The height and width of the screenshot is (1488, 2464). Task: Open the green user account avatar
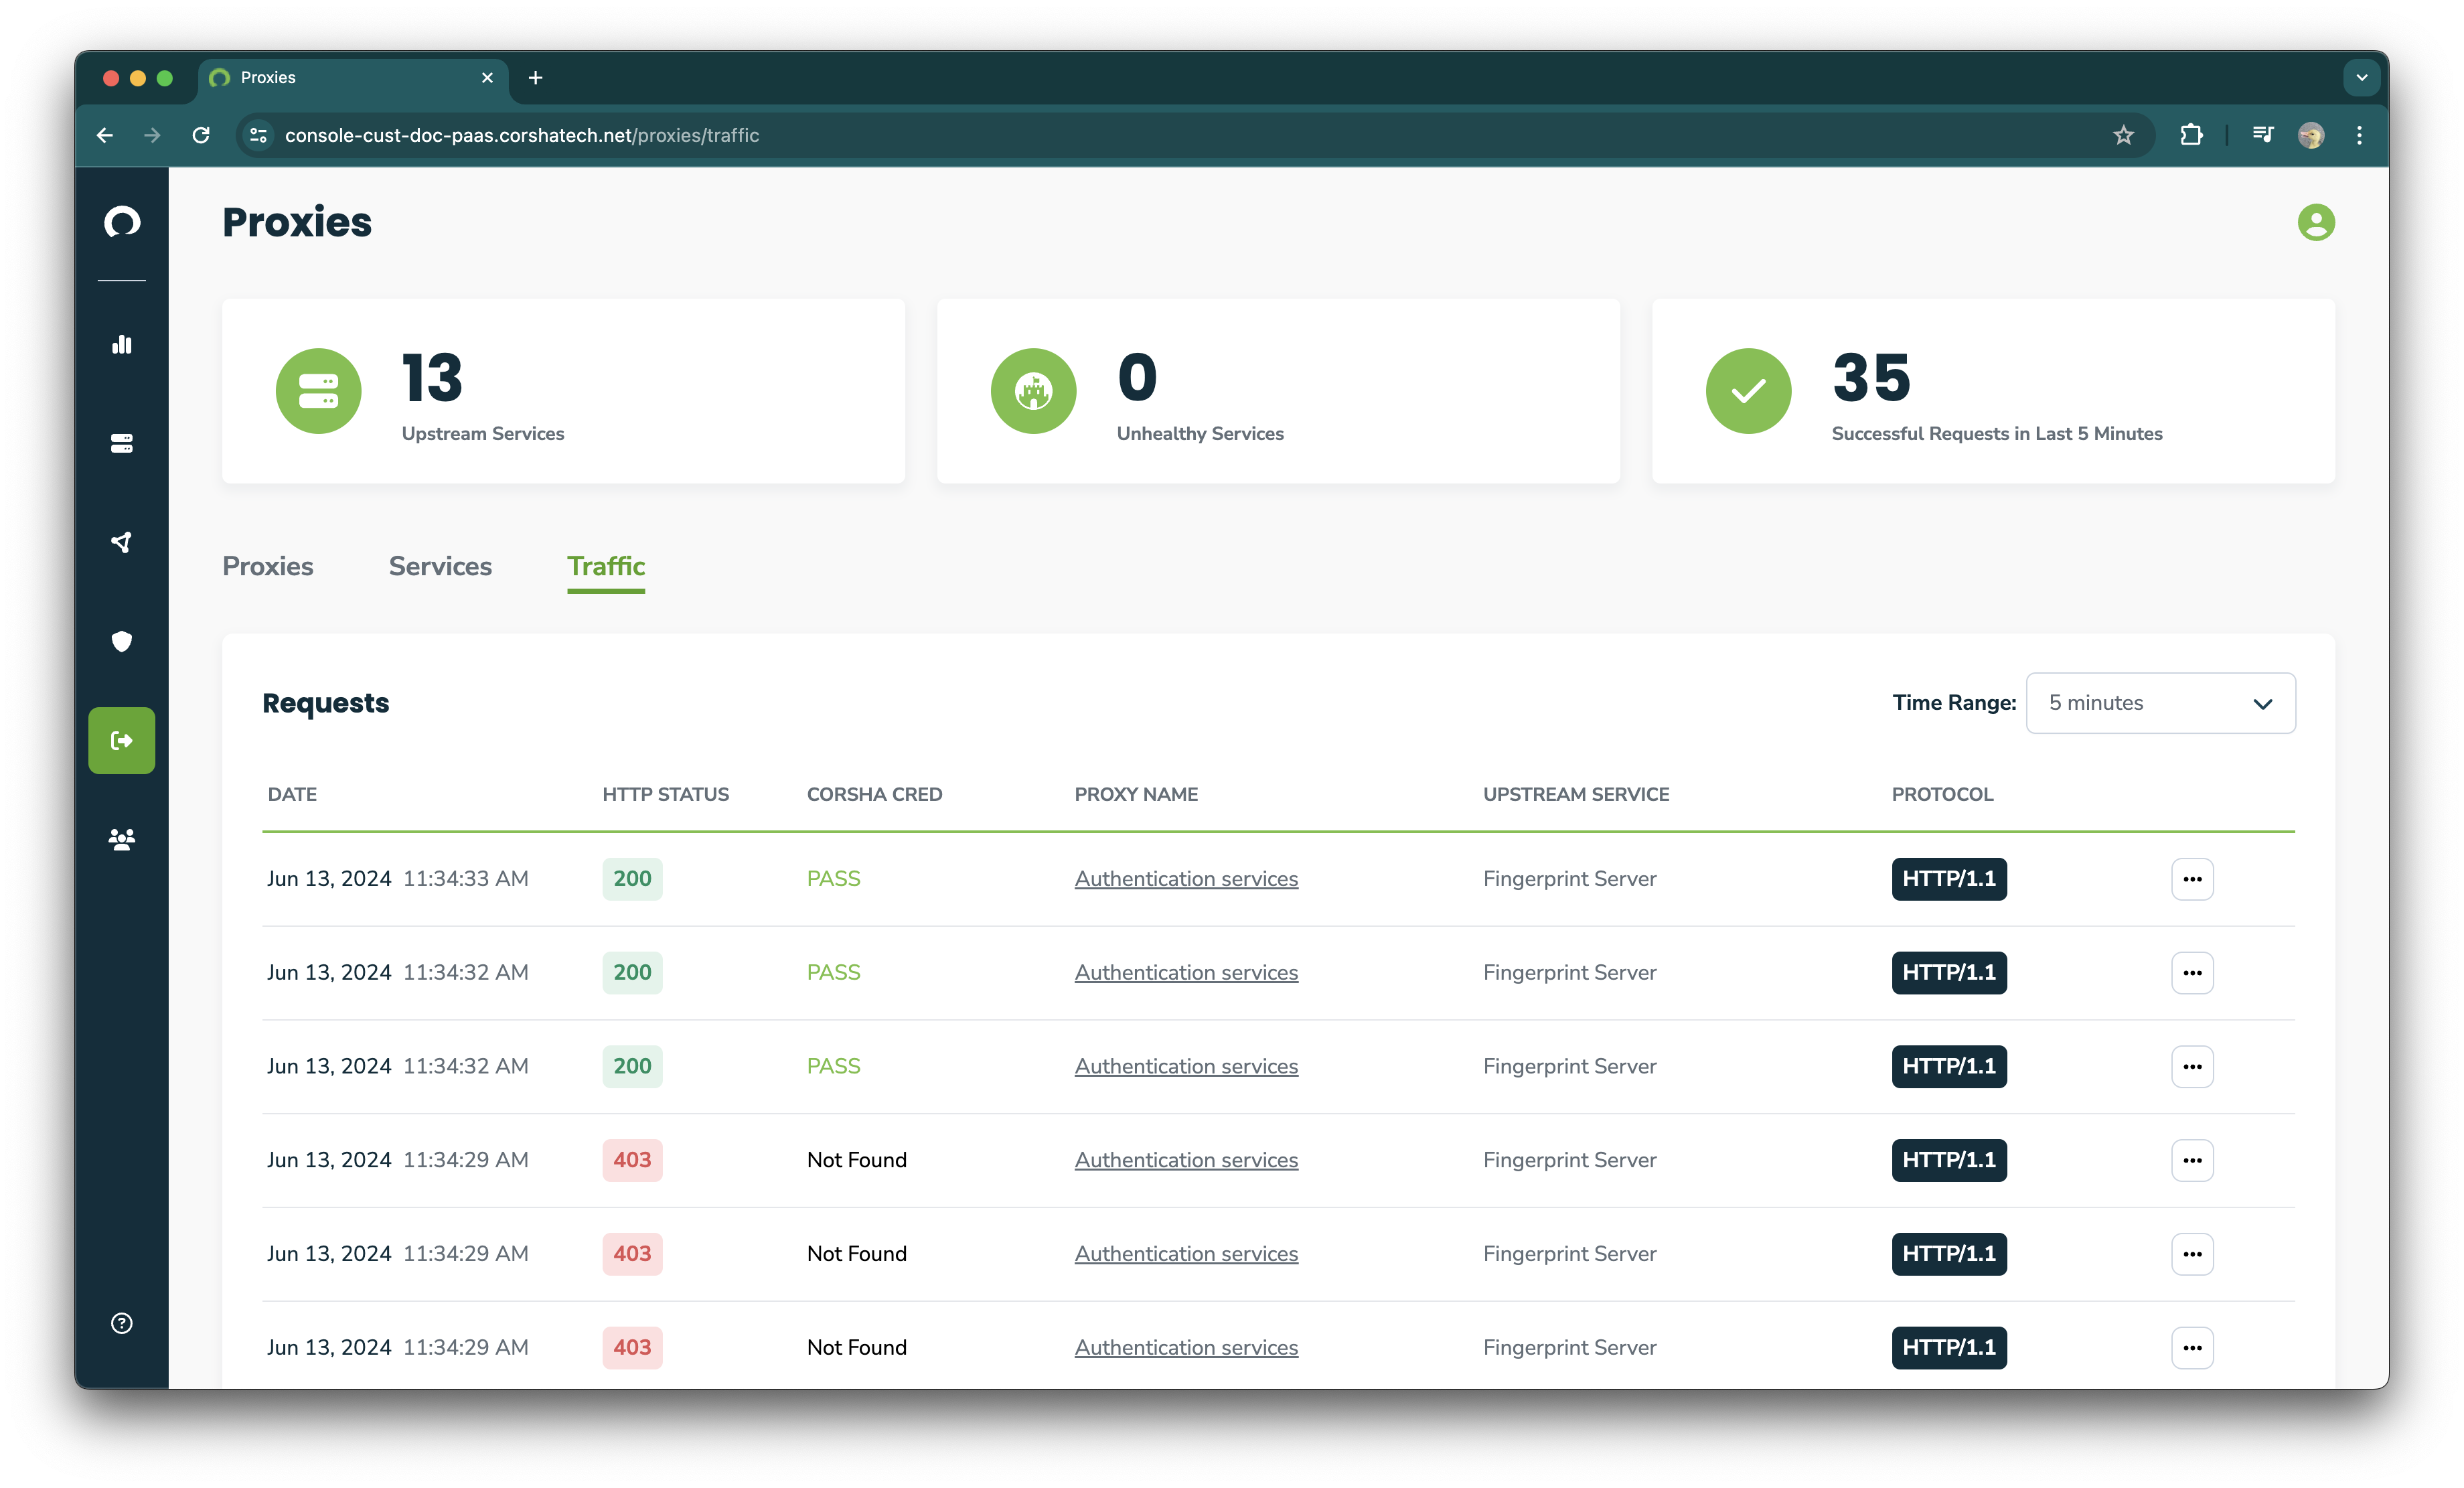(2315, 222)
